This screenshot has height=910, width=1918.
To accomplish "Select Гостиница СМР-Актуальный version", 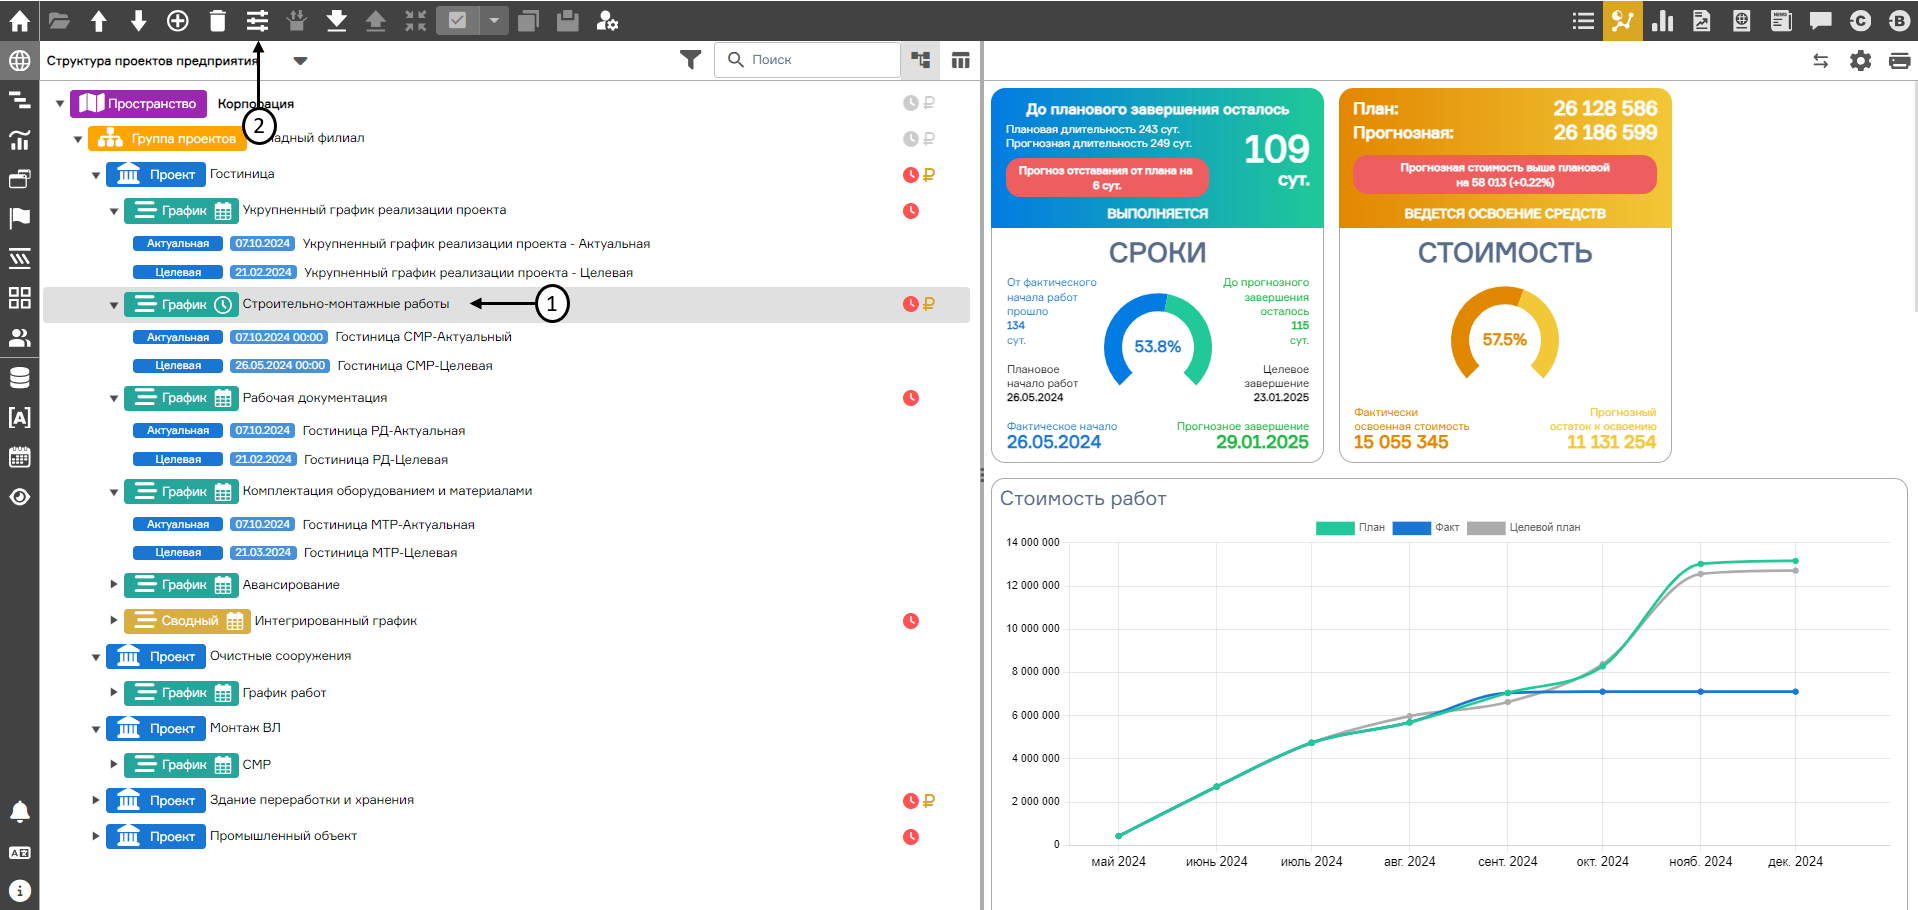I will pyautogui.click(x=423, y=337).
